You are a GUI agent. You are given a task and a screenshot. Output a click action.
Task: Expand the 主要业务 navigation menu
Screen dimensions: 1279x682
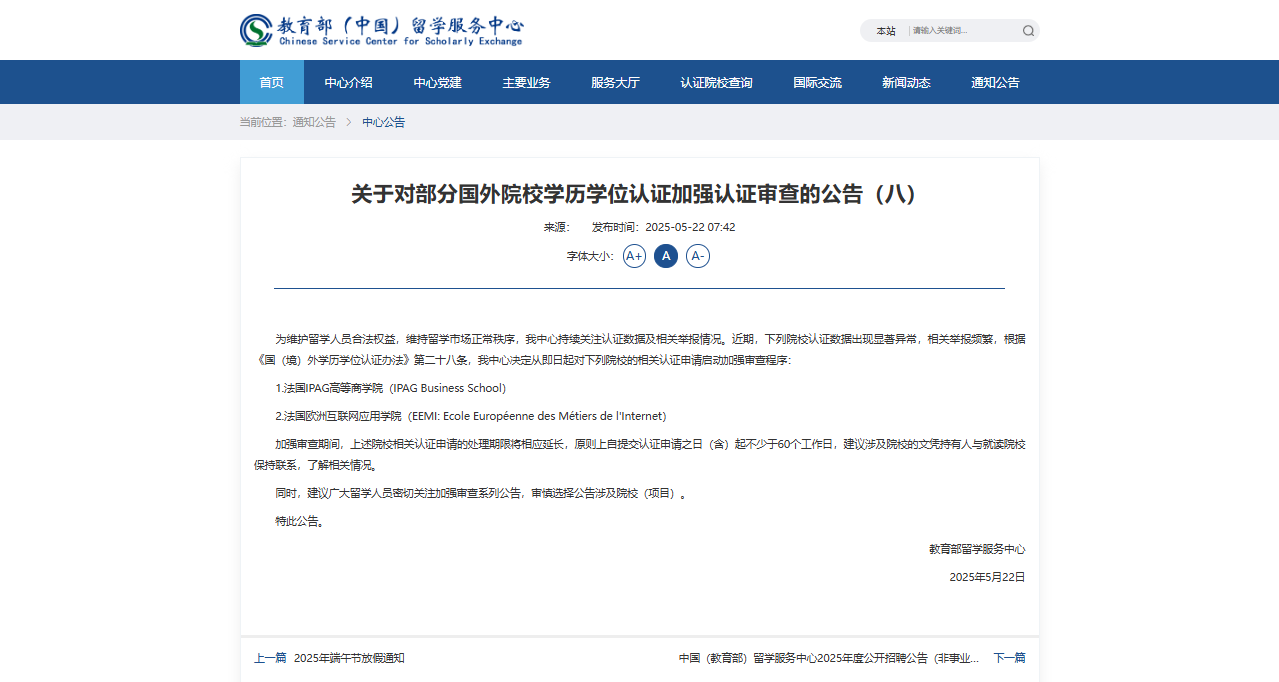click(526, 82)
